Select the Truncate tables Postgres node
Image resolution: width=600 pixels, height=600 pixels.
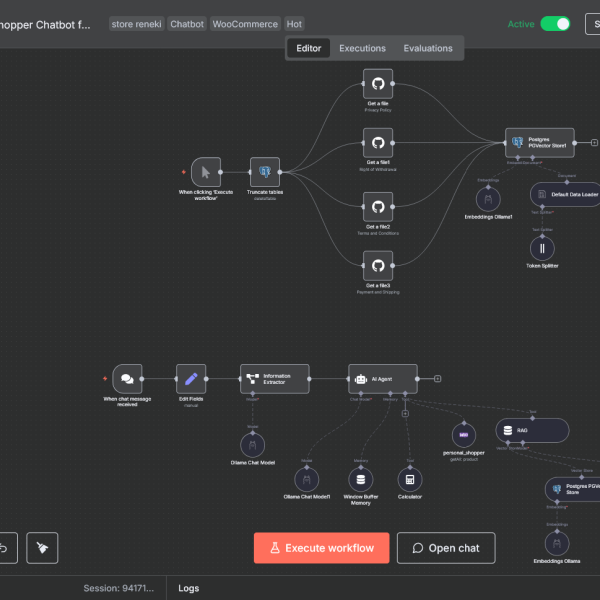[x=264, y=172]
